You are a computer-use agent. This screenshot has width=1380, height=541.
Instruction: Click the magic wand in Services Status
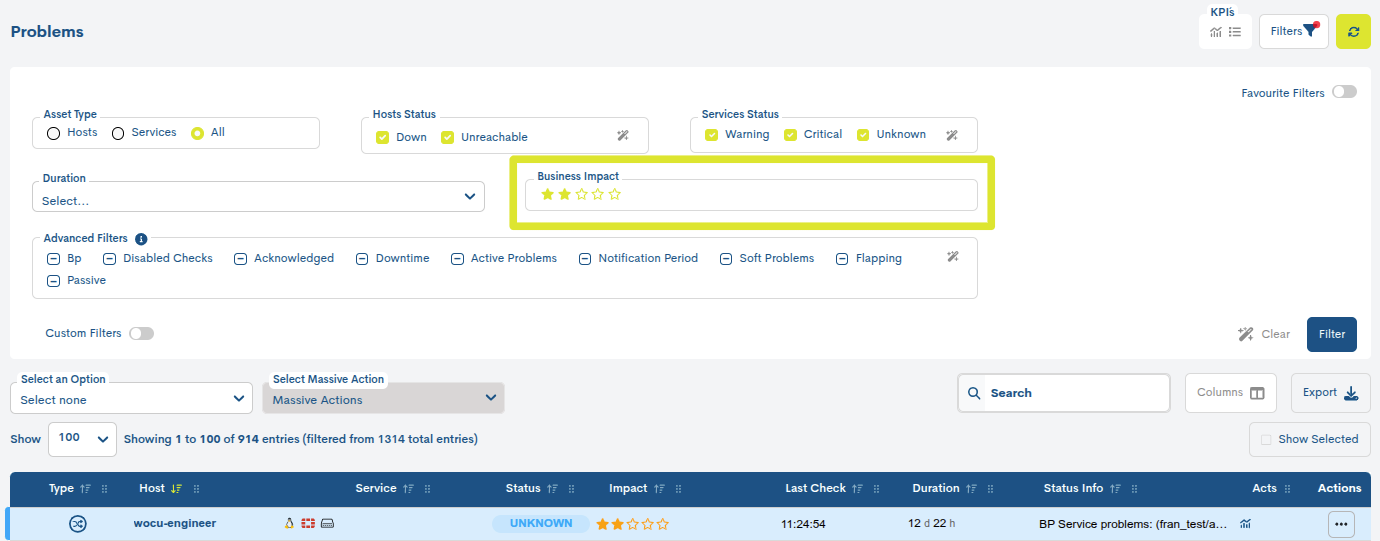(x=952, y=135)
